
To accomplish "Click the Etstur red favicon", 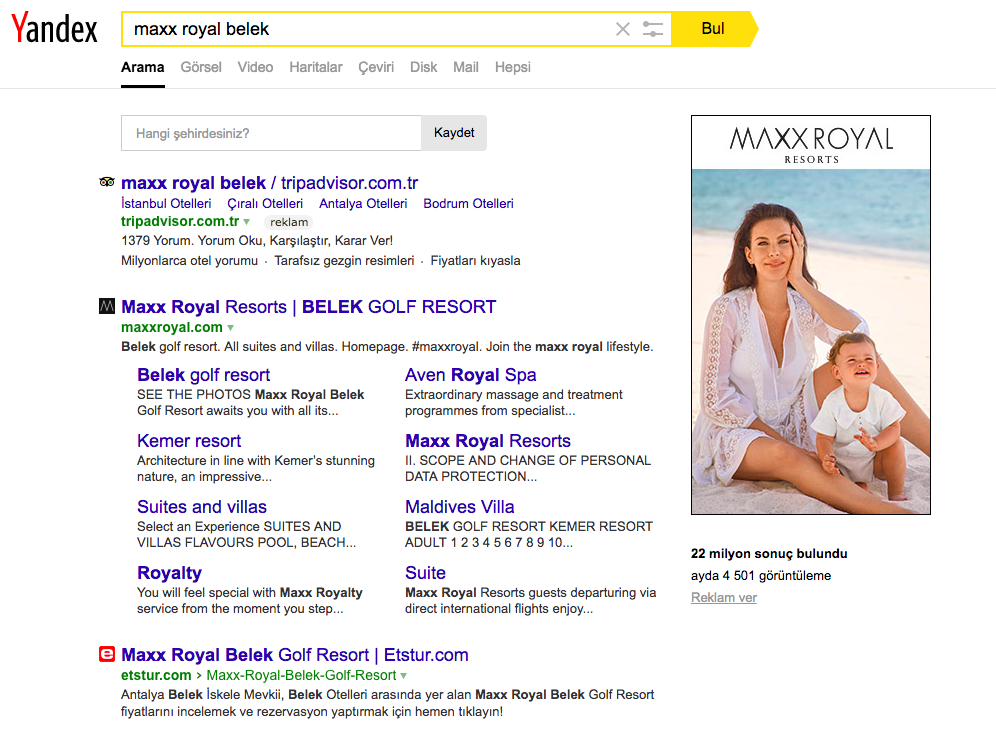I will pyautogui.click(x=107, y=654).
